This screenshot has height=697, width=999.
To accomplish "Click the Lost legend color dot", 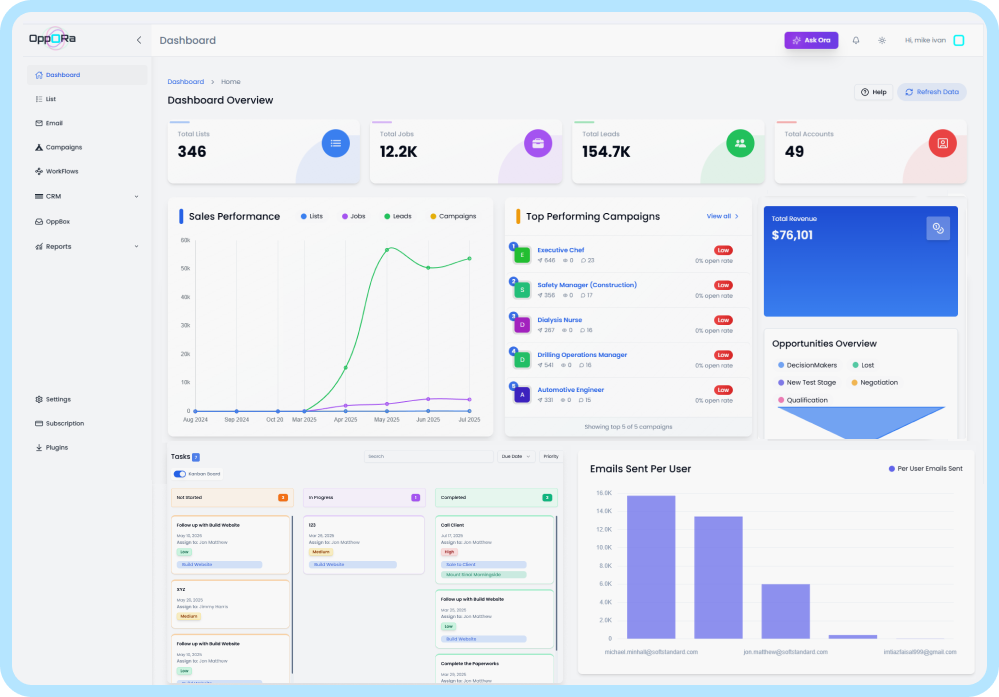I will click(855, 365).
